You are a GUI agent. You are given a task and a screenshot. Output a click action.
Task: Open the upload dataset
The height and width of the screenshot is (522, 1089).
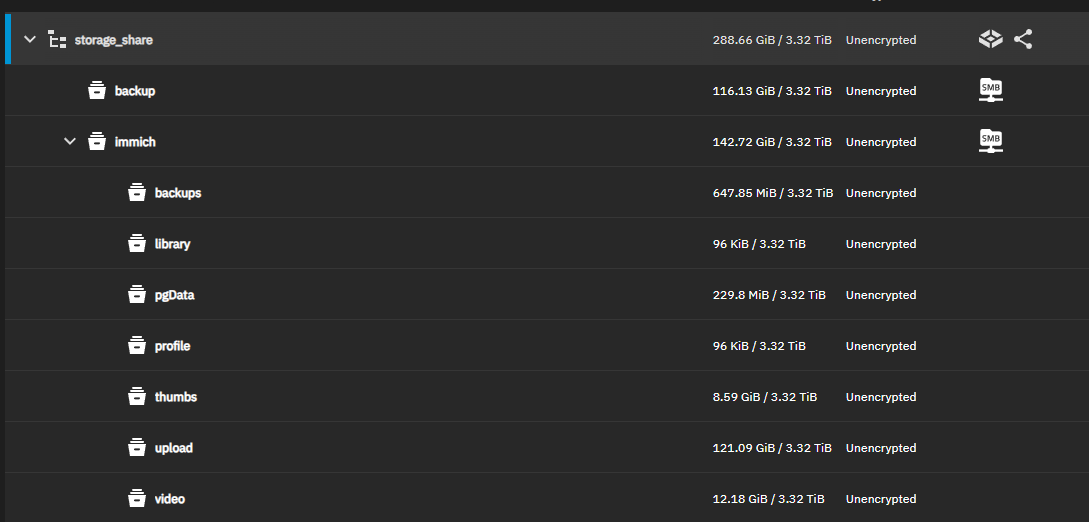[x=174, y=448]
